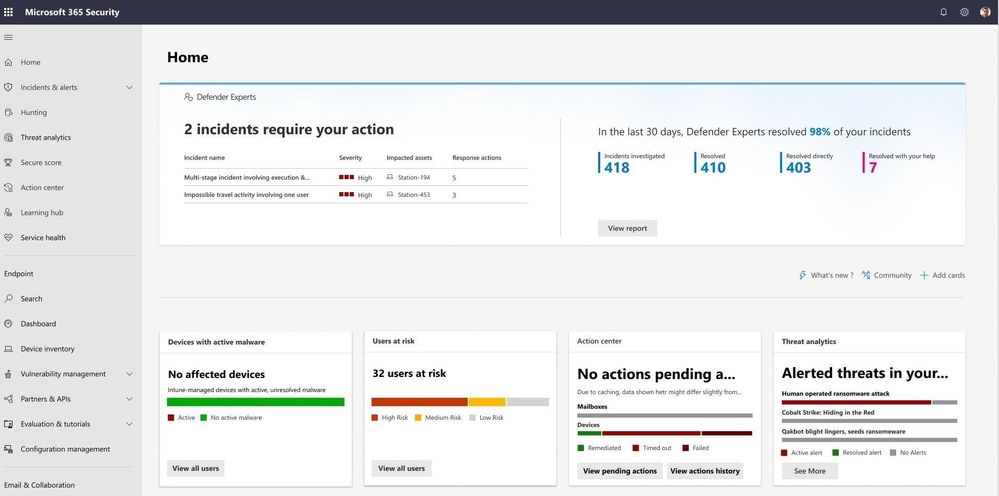The height and width of the screenshot is (496, 999).
Task: Click the Evaluation & tutorials icon
Action: pyautogui.click(x=8, y=424)
